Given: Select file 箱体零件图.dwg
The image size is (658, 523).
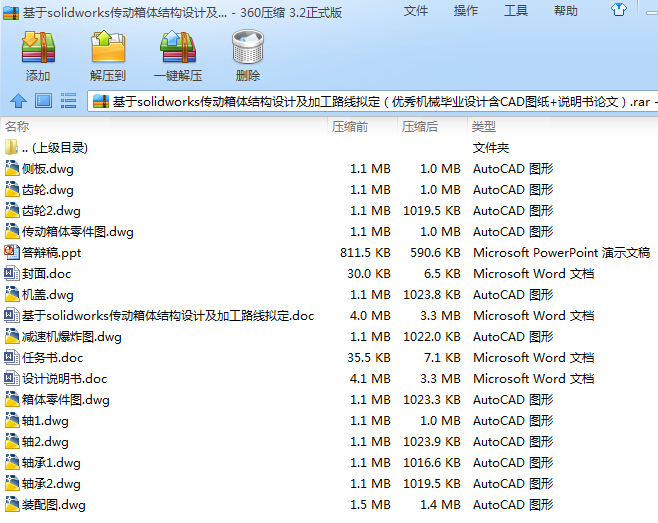Looking at the screenshot, I should [x=66, y=400].
